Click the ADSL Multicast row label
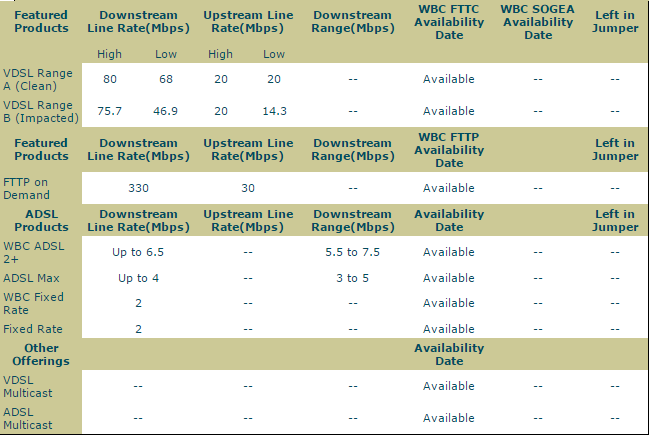The width and height of the screenshot is (649, 438). [x=27, y=419]
